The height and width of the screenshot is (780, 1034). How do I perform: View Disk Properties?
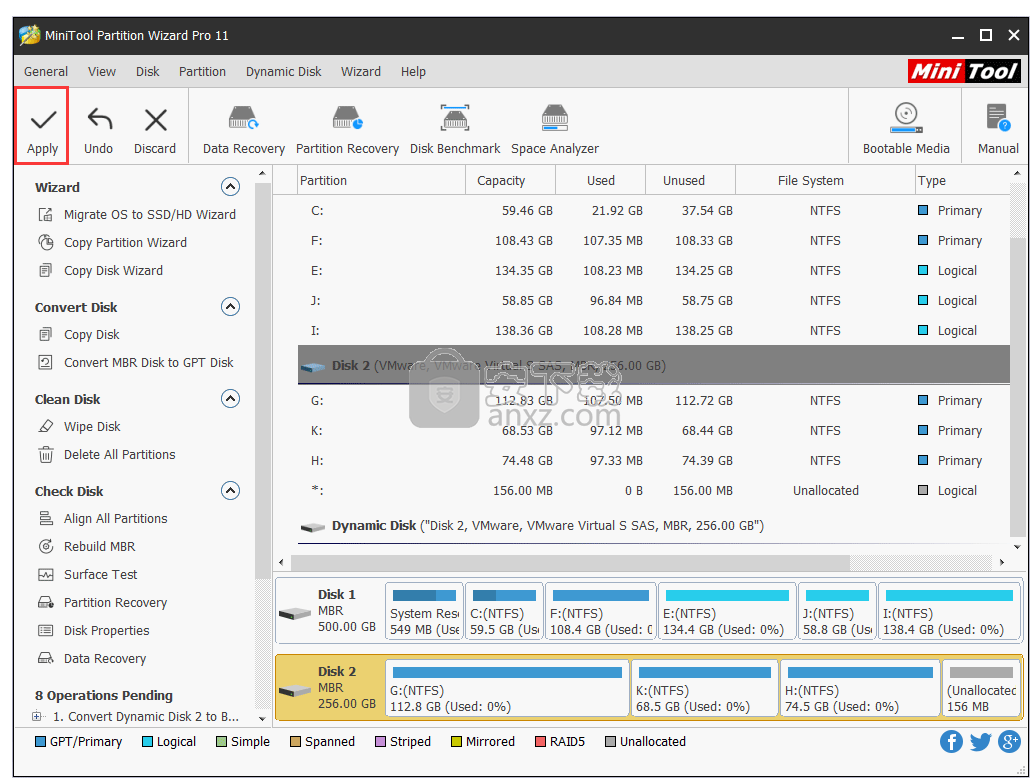[93, 630]
